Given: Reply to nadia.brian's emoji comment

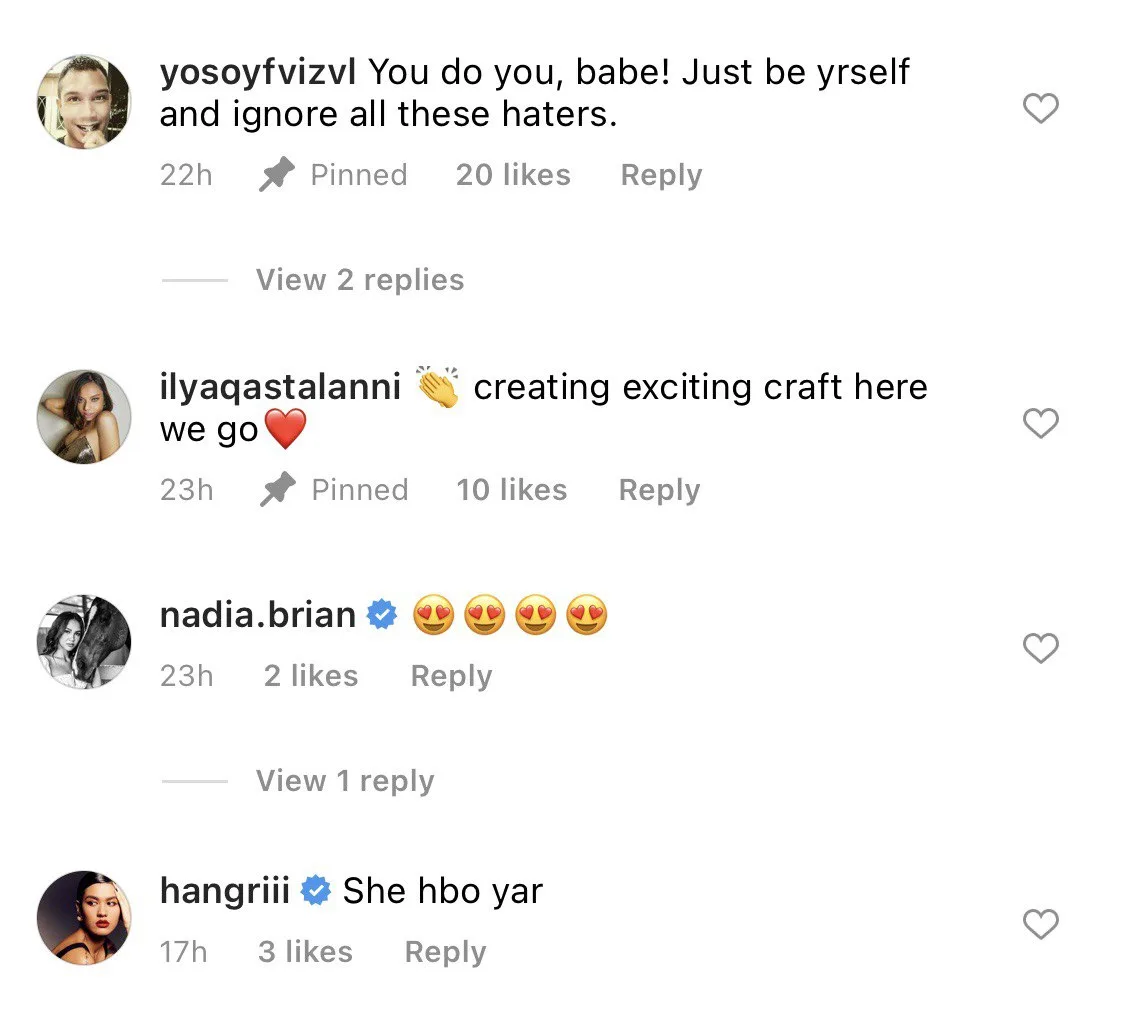Looking at the screenshot, I should (451, 676).
